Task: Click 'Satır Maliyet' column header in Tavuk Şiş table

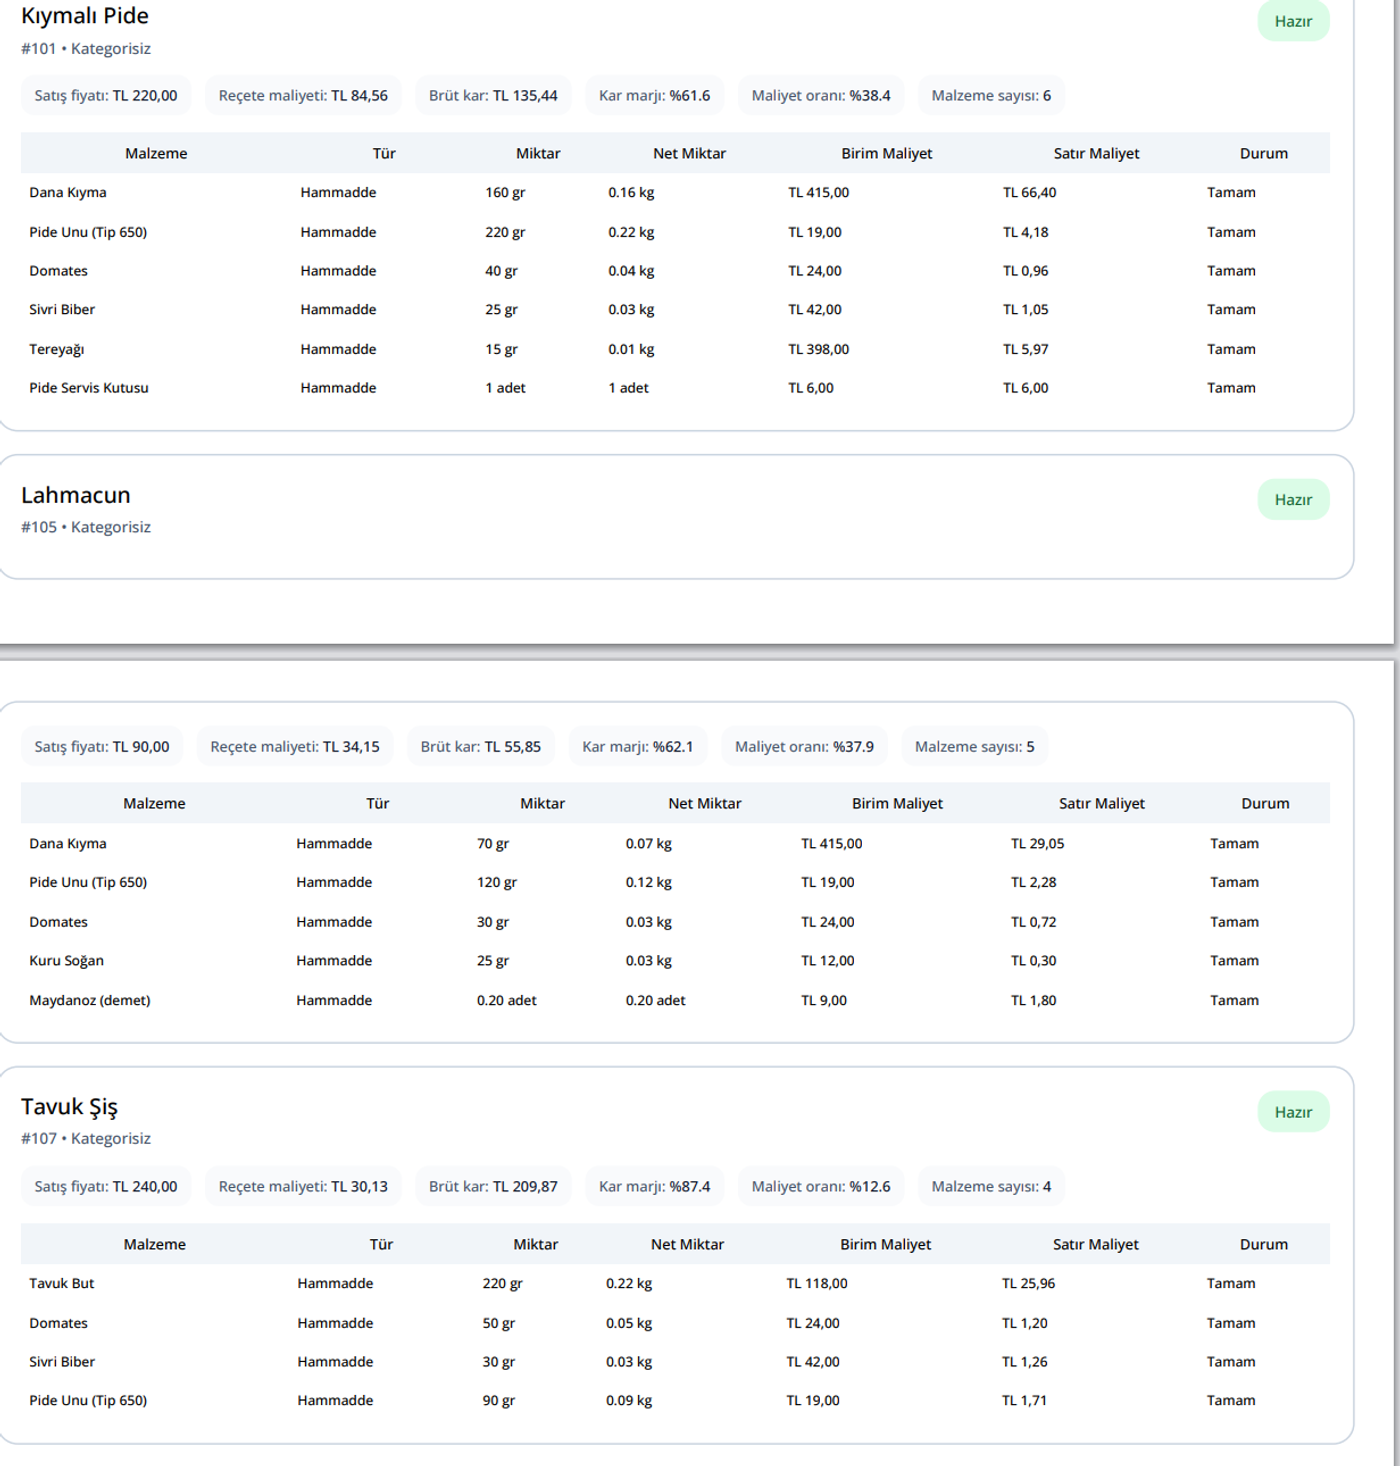Action: click(x=1096, y=1245)
